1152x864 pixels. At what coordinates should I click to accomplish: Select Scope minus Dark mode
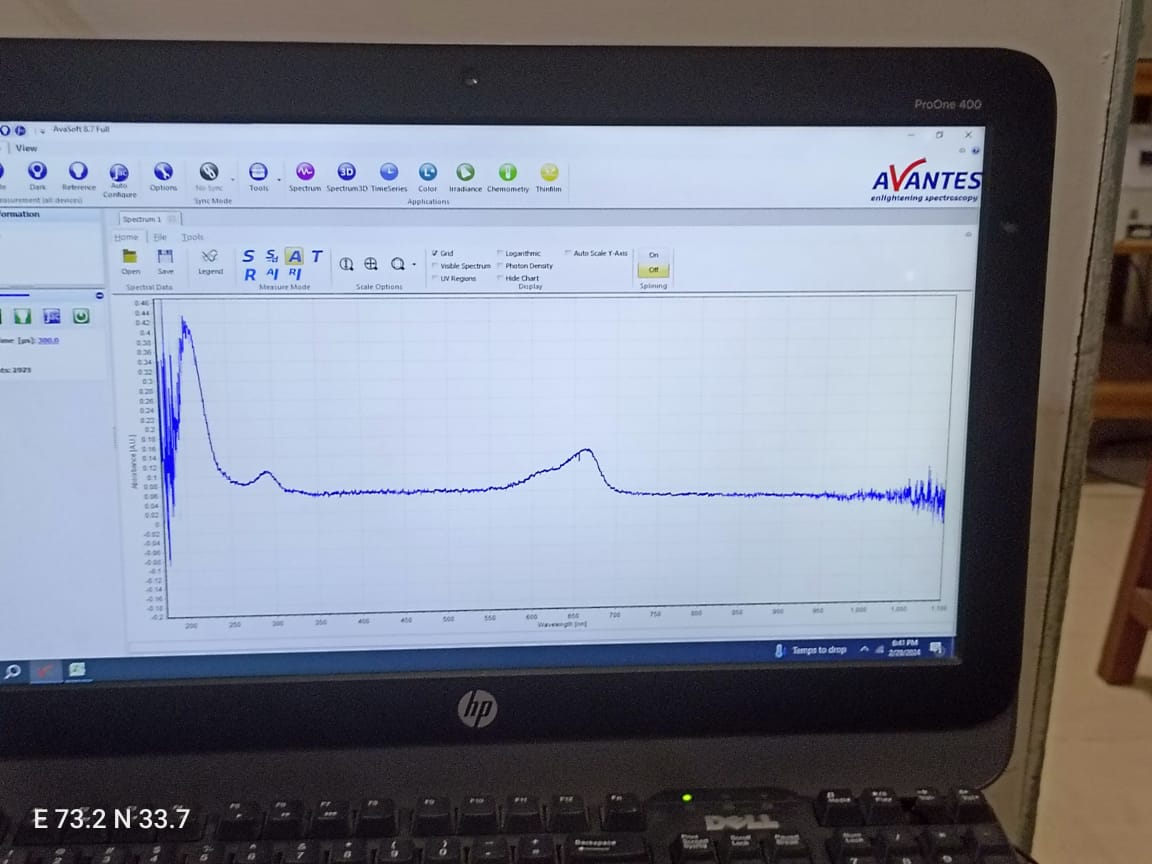(x=271, y=256)
